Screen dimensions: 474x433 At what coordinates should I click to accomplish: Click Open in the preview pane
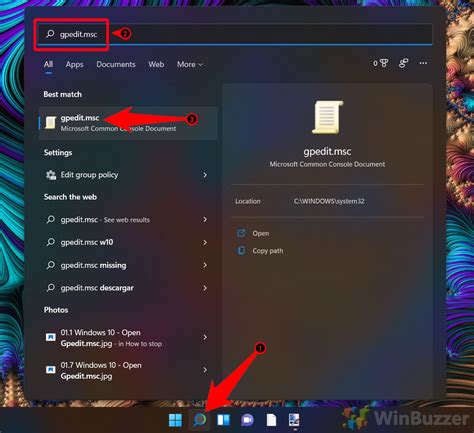[x=261, y=233]
